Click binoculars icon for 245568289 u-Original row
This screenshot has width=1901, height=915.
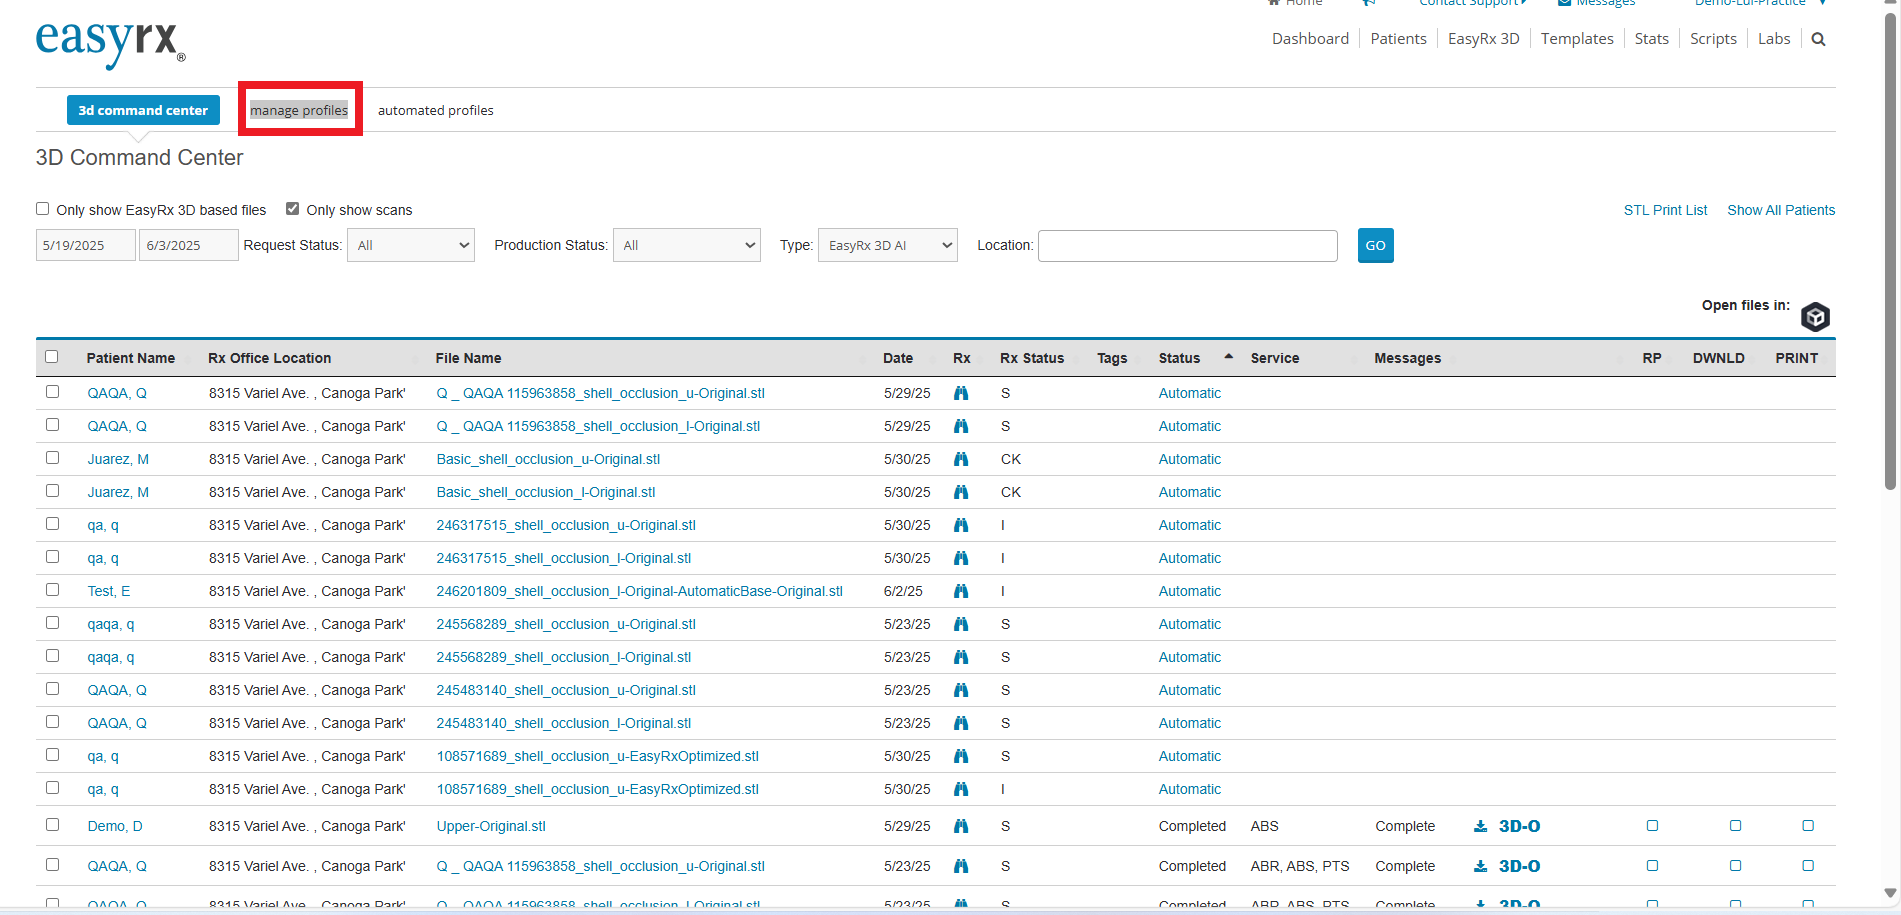961,624
